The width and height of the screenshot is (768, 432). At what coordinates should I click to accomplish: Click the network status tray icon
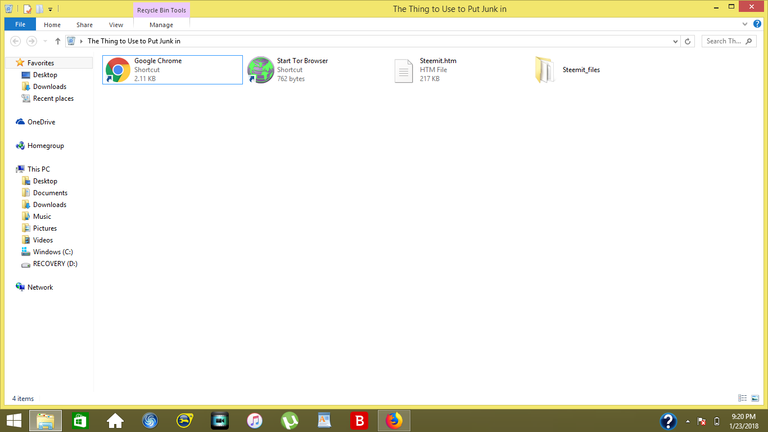tap(701, 421)
